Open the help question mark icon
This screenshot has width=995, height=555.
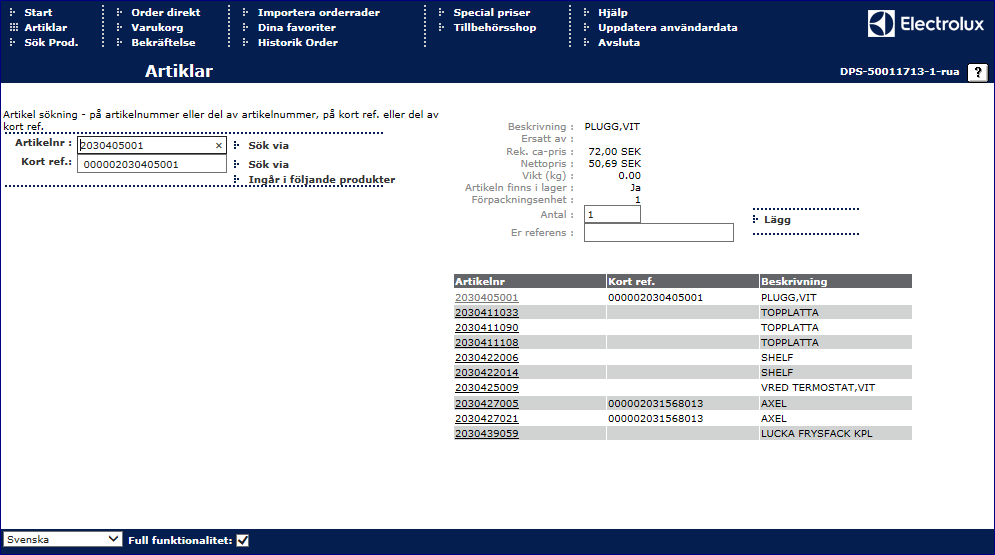(978, 72)
